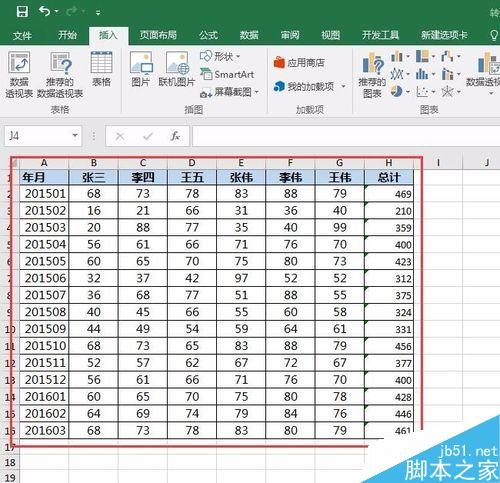Insert a hierarchy chart

(x=426, y=56)
